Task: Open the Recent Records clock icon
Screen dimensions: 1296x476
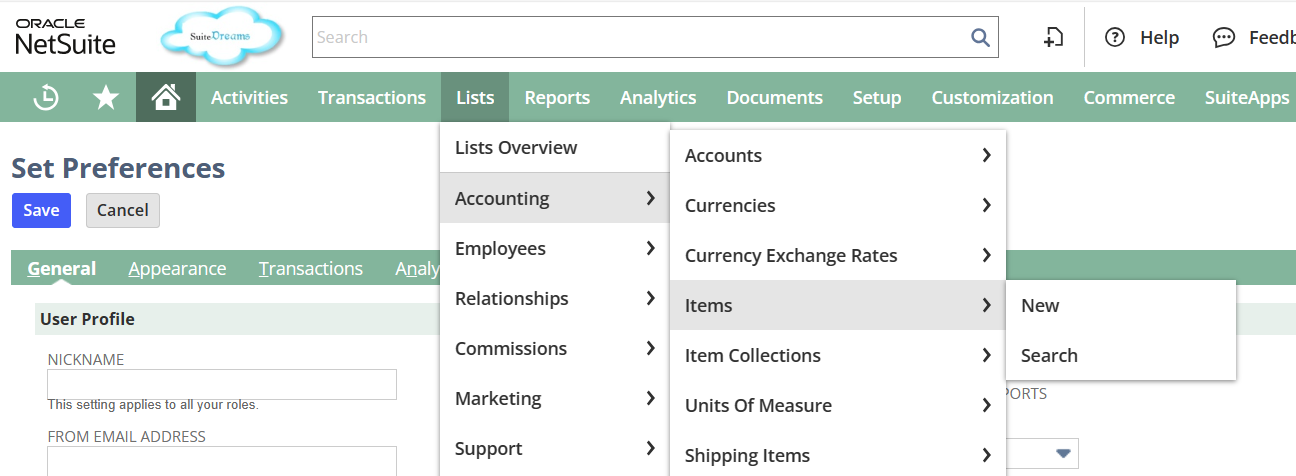Action: pos(46,97)
